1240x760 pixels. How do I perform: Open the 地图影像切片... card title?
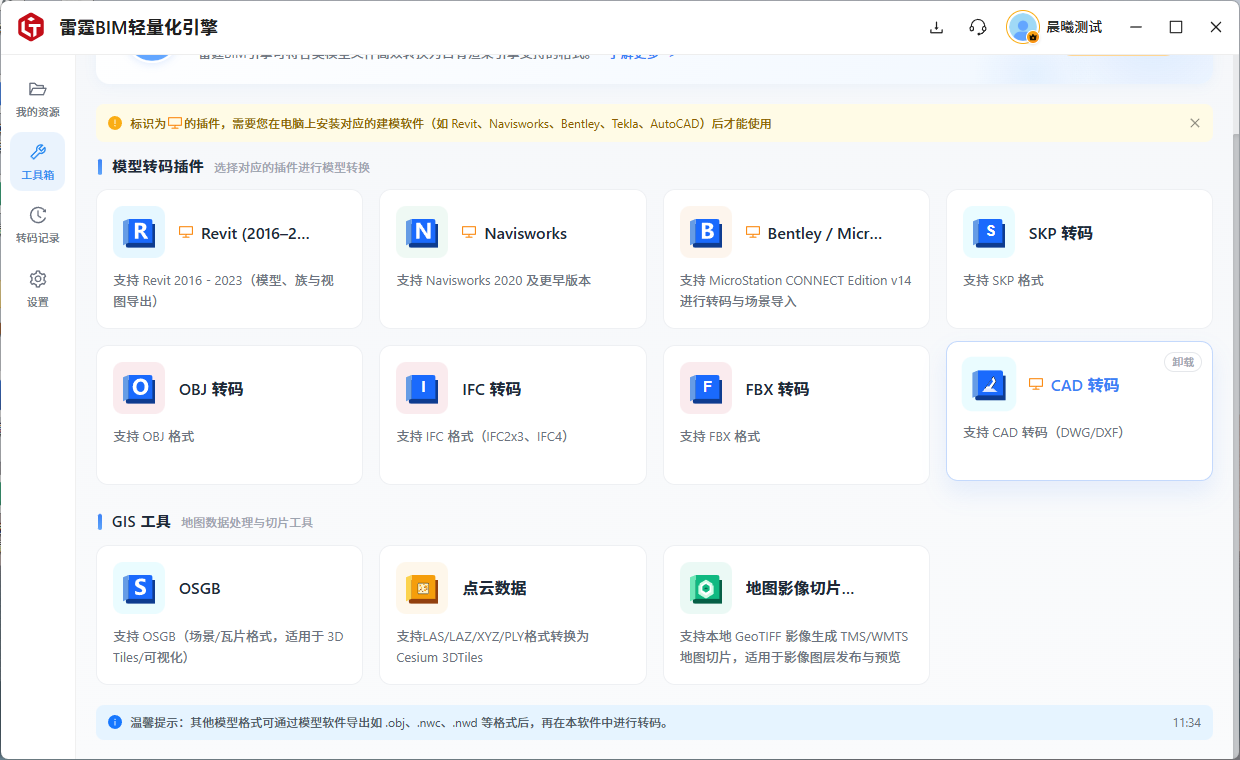tap(800, 588)
